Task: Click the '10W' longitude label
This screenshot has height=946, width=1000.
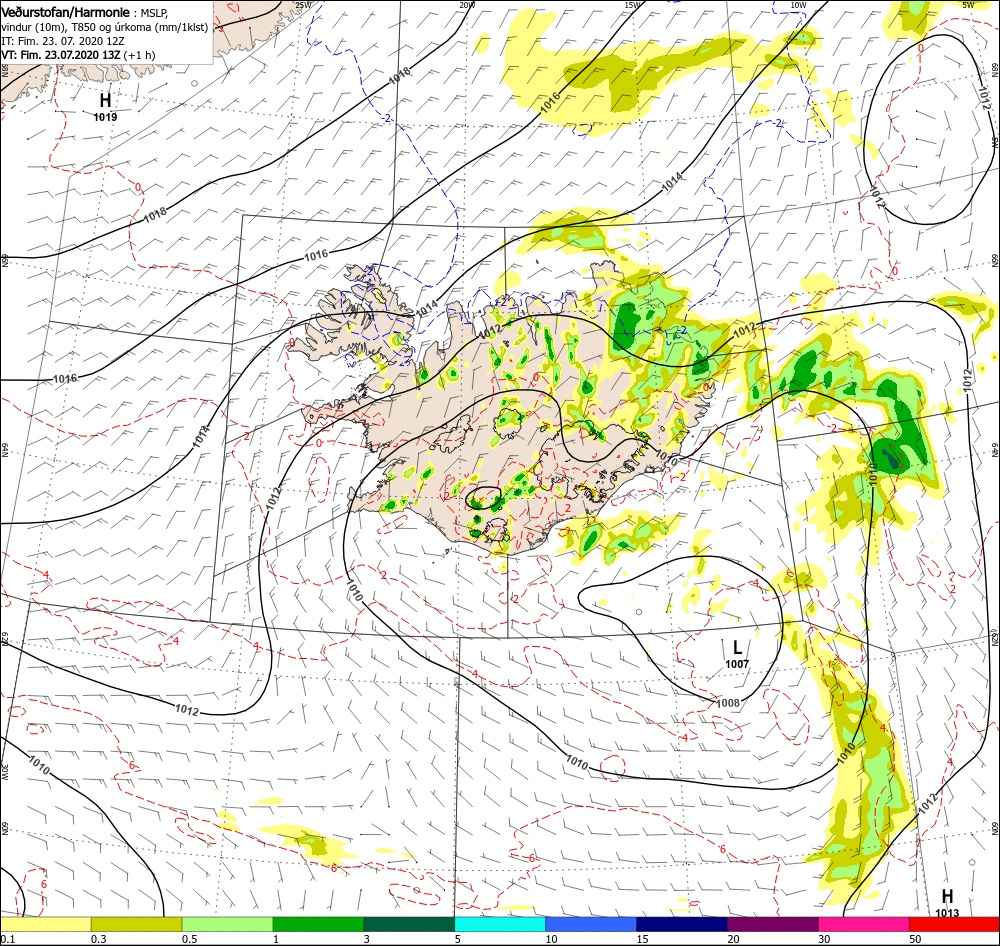Action: pos(798,5)
